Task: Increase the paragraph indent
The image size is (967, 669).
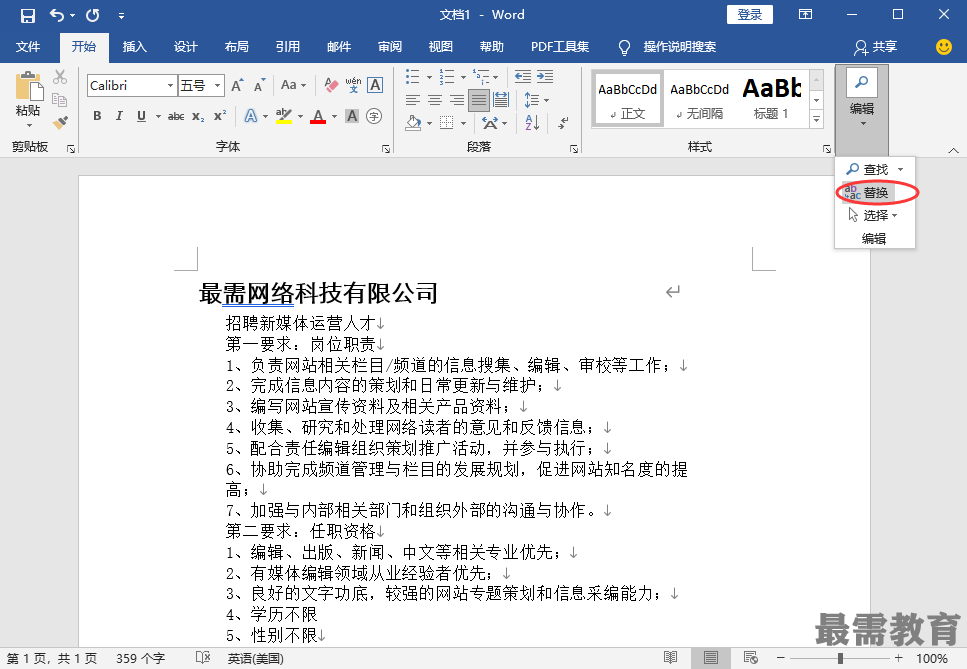Action: click(545, 76)
